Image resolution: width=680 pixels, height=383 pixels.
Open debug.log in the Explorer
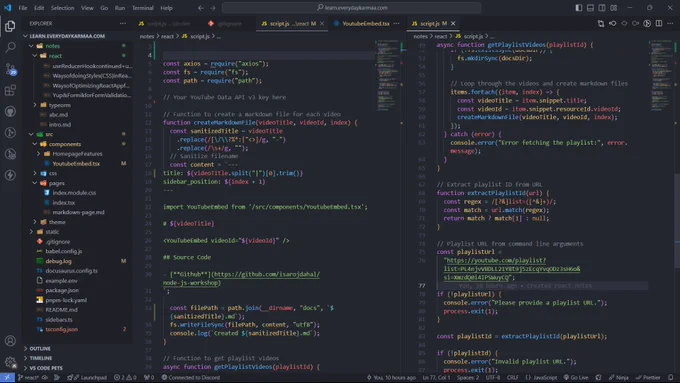point(58,261)
